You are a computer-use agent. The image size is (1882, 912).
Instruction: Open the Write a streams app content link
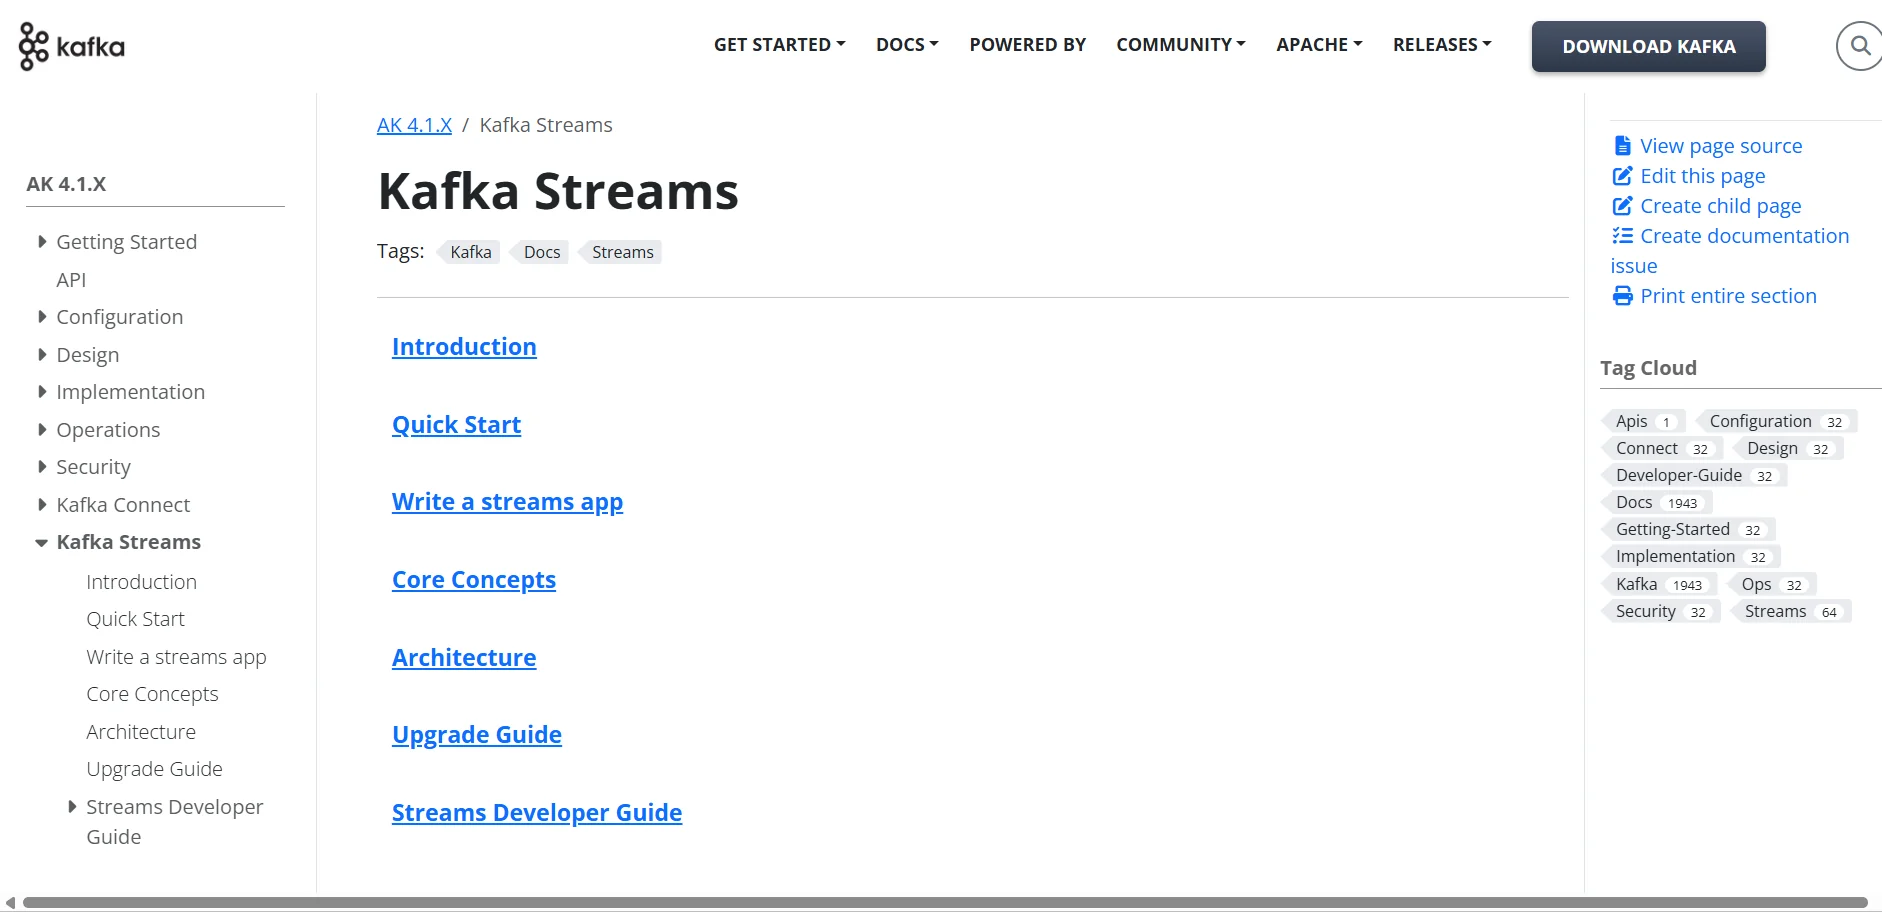[x=507, y=502]
